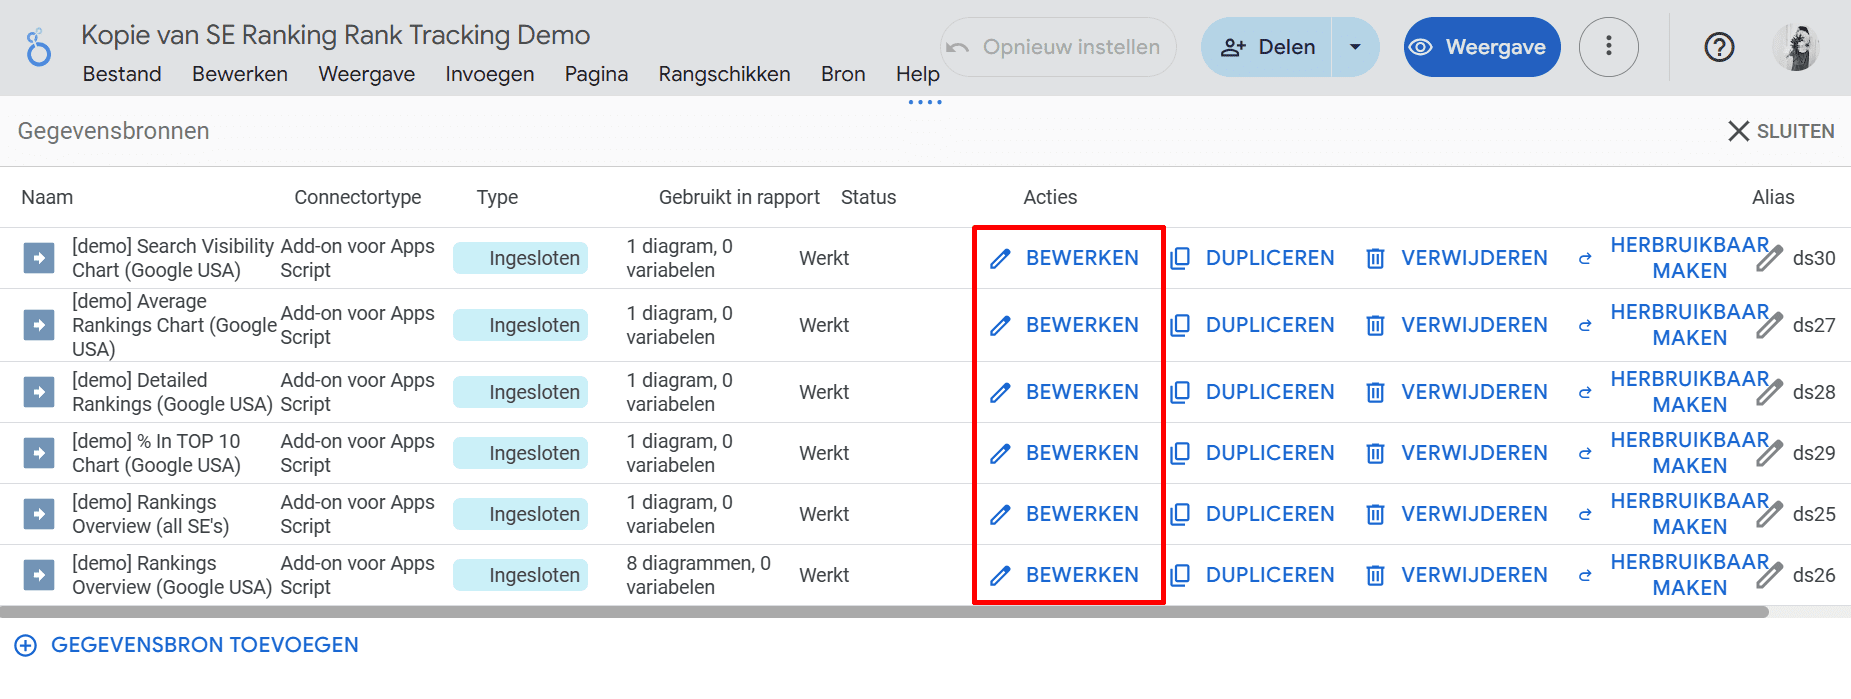The image size is (1851, 699).
Task: Click arrow icon of Rankings Overview (Google USA)
Action: (39, 575)
